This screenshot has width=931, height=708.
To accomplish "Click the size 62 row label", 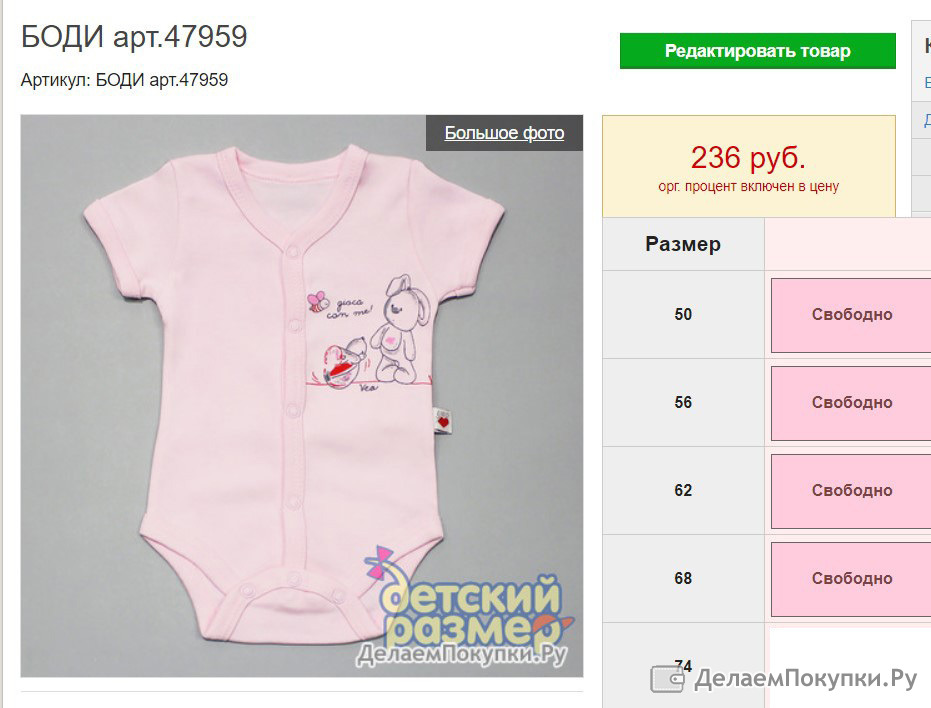I will 683,491.
